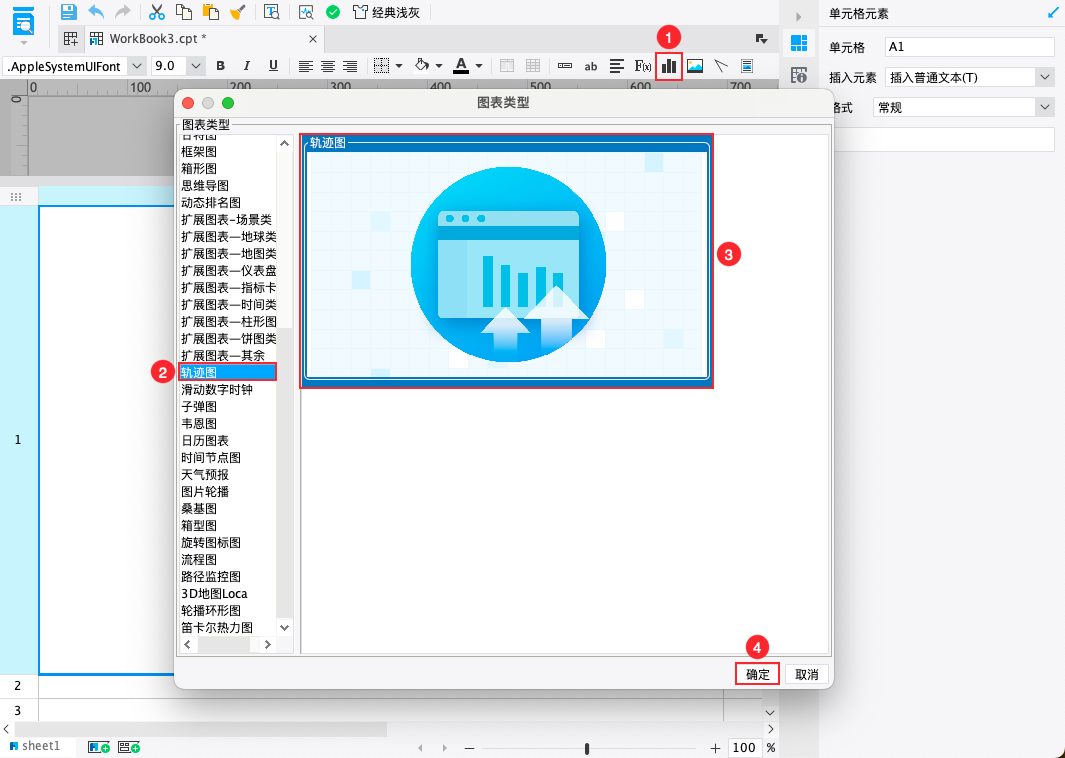
Task: Click the zoom in plus button
Action: [x=715, y=748]
